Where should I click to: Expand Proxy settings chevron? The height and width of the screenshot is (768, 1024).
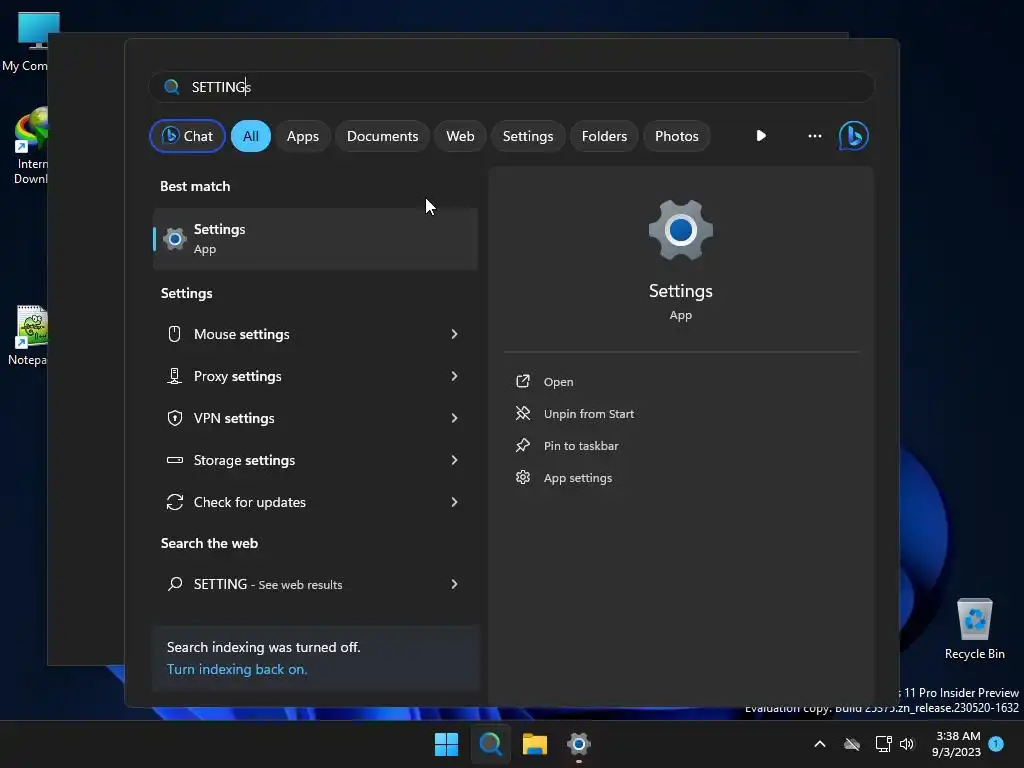point(455,376)
